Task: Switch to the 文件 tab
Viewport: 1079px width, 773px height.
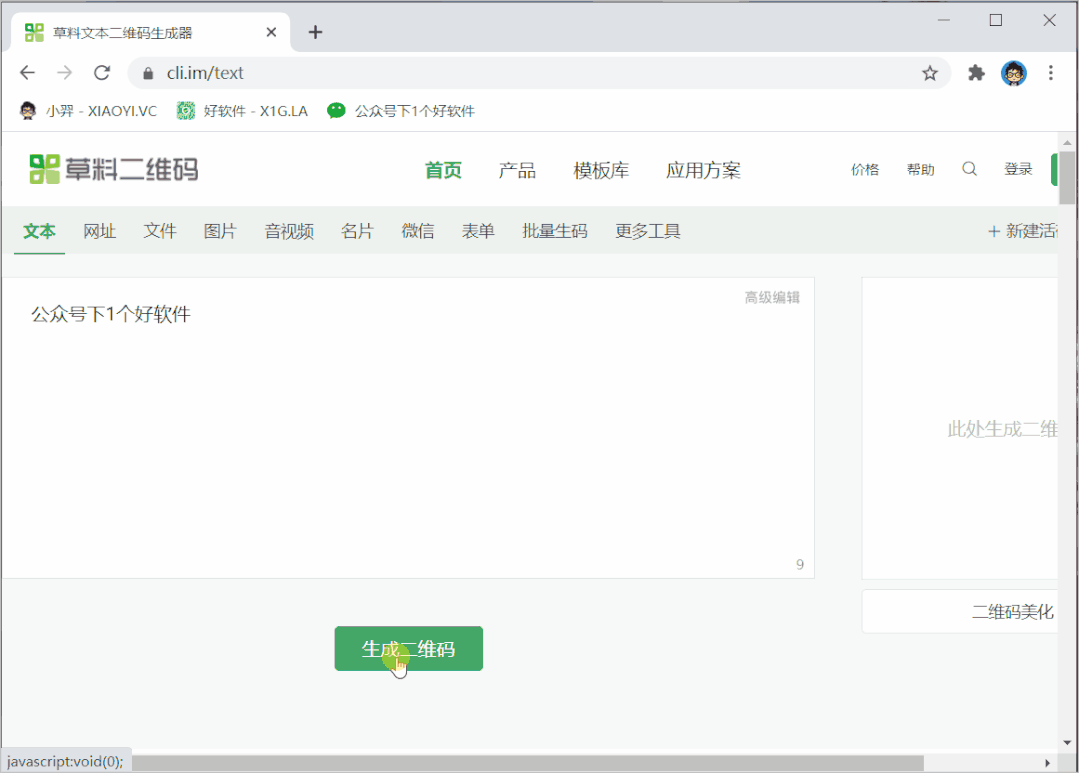Action: (160, 231)
